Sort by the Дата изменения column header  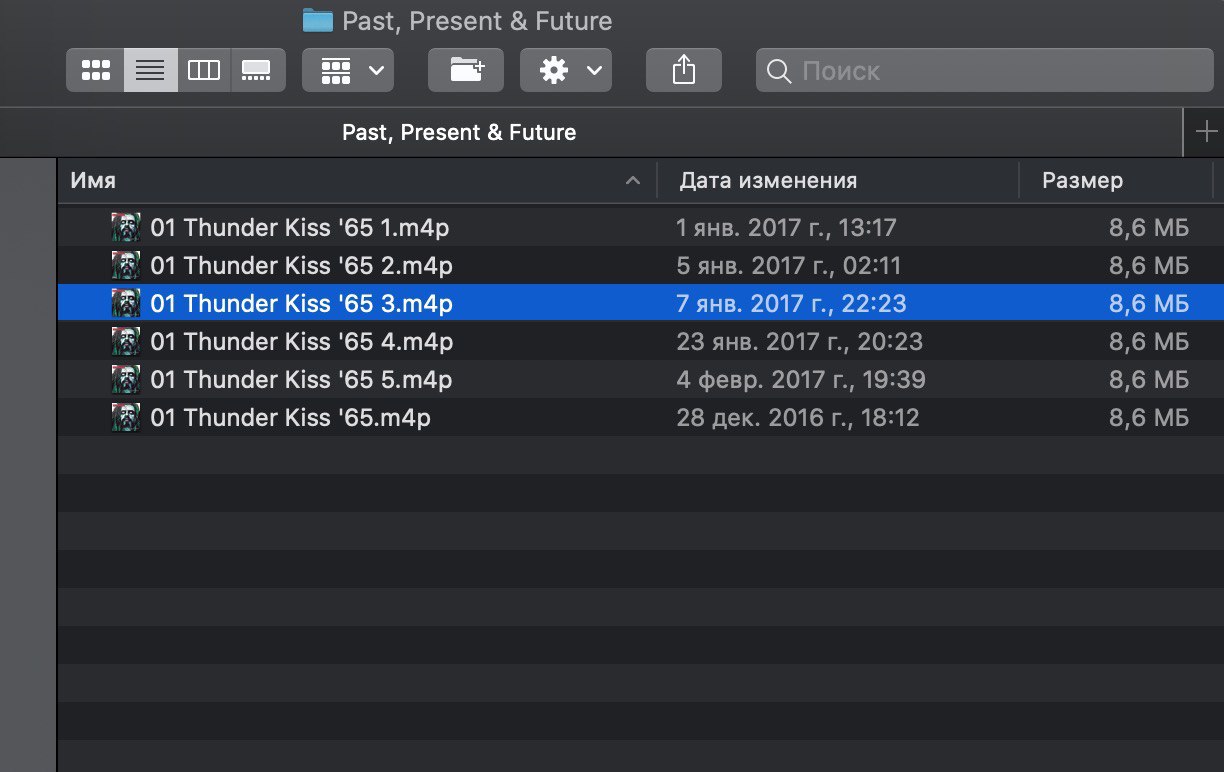[838, 181]
